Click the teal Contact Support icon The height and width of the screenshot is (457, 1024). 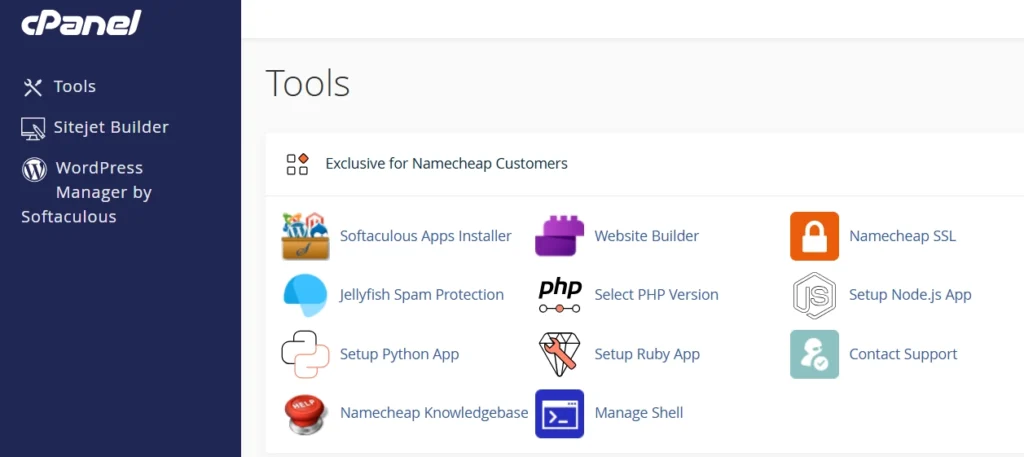[x=814, y=354]
